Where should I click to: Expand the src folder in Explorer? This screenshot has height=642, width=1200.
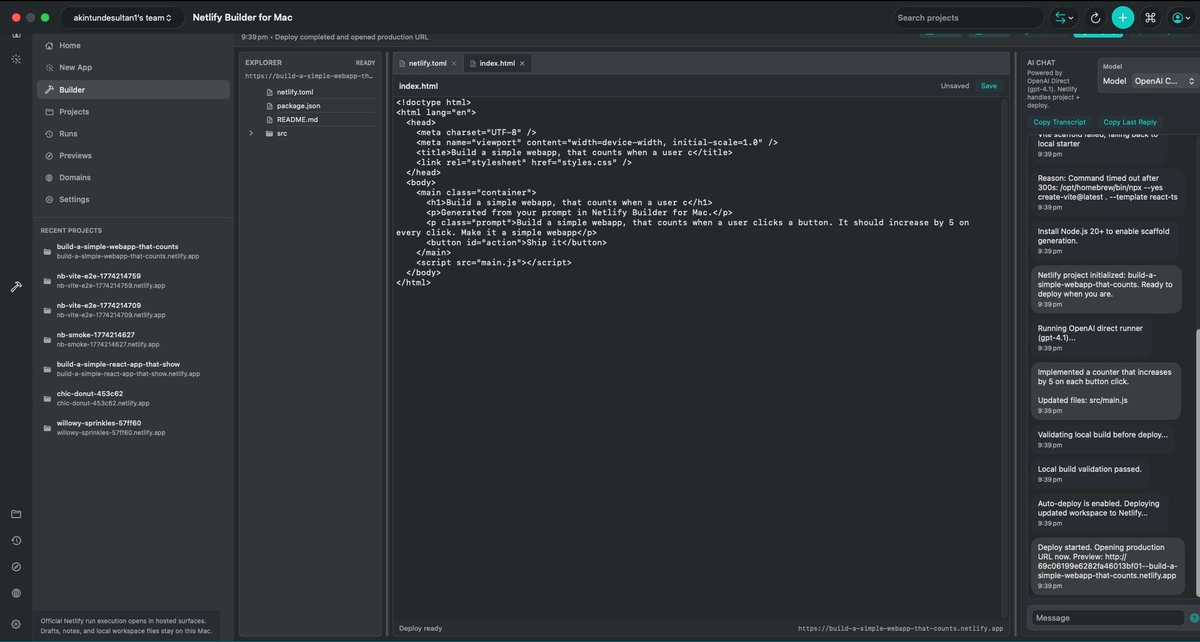pos(252,133)
